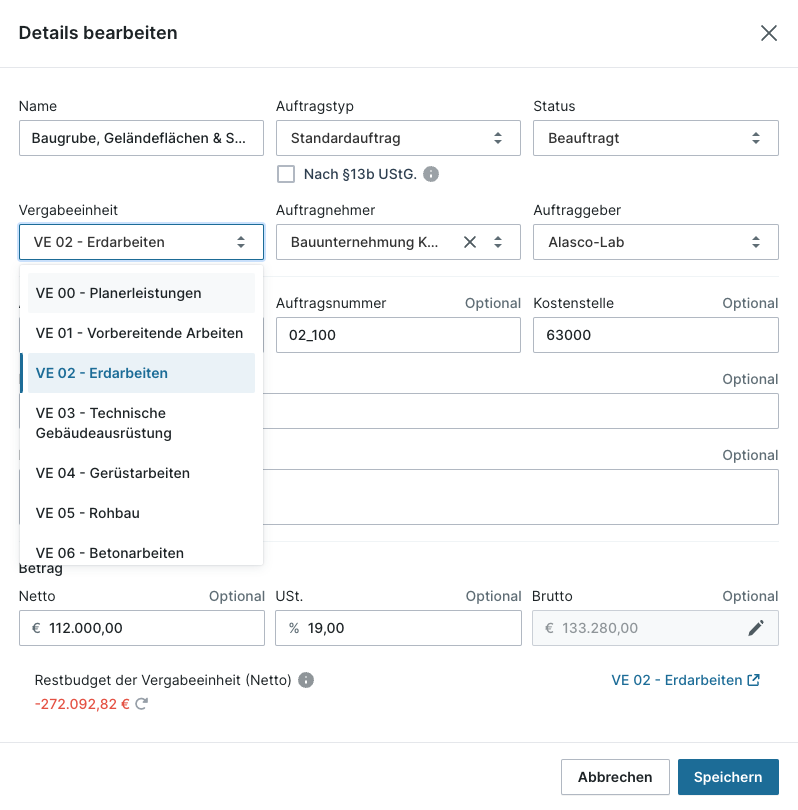Focus the Kostenstelle input field

656,336
